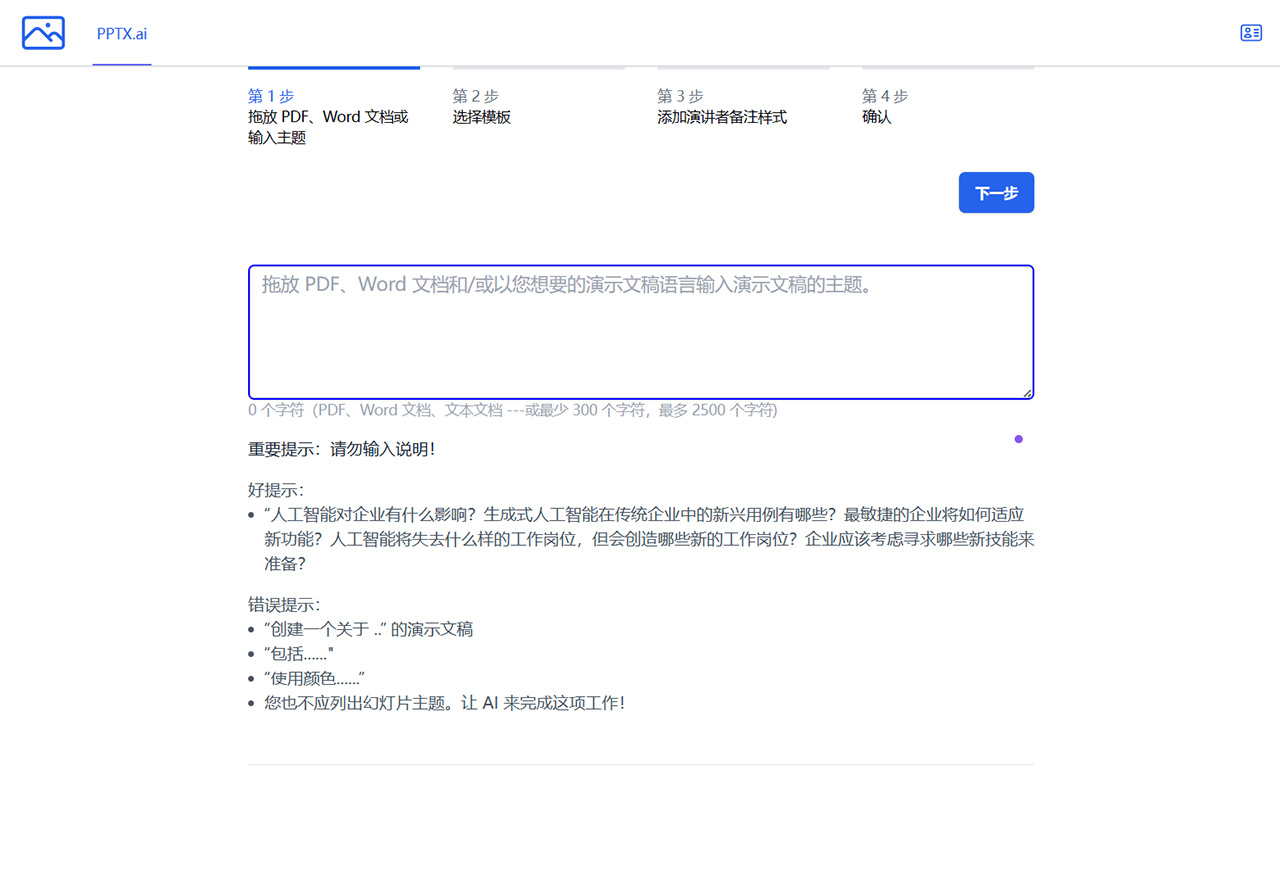The height and width of the screenshot is (870, 1280).
Task: Click the underlined PPTX.ai navigation tab
Action: coord(121,33)
